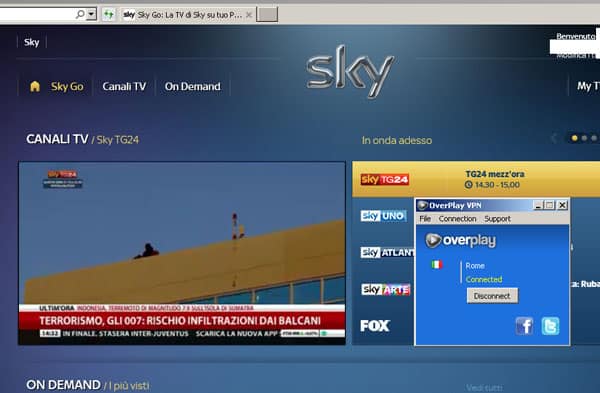
Task: Click the browser compatibility view icon
Action: pos(109,15)
